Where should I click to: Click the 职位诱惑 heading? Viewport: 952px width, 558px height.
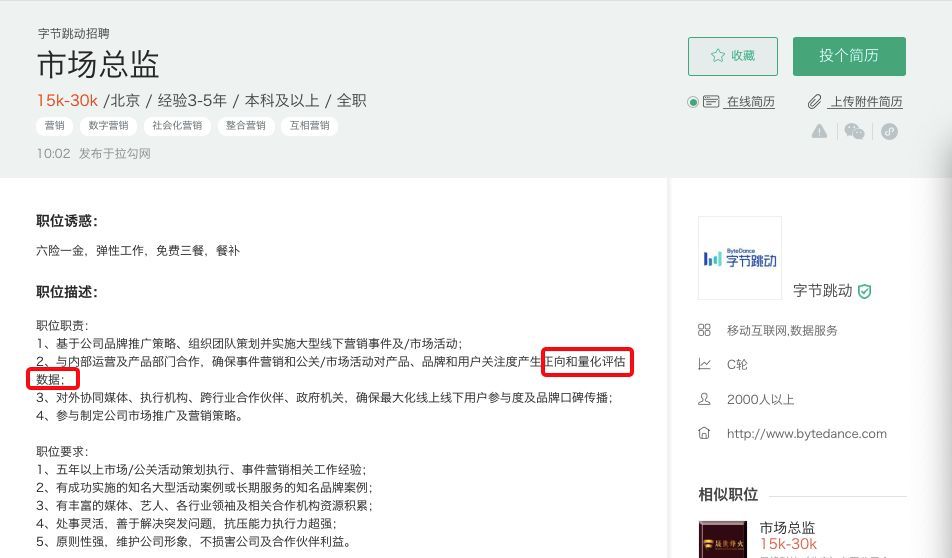point(67,221)
